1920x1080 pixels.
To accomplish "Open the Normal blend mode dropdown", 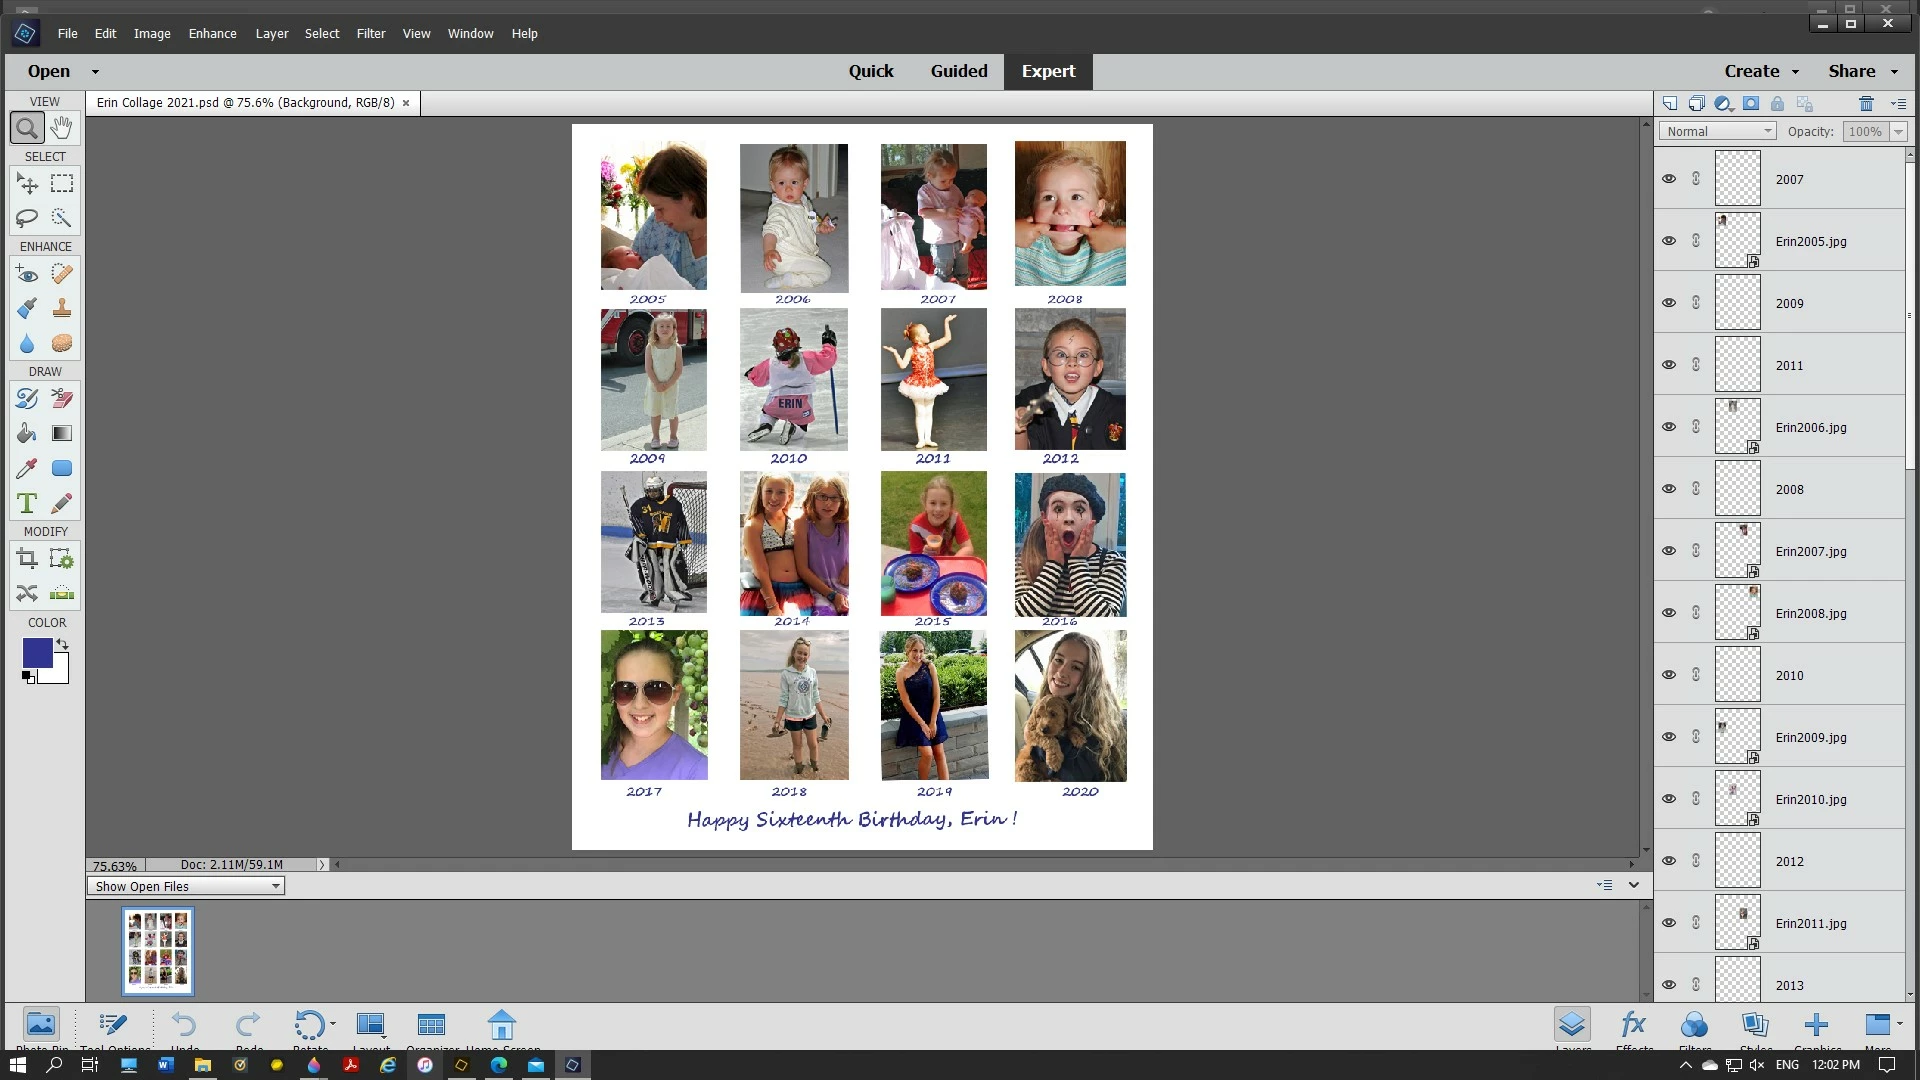I will [x=1718, y=131].
